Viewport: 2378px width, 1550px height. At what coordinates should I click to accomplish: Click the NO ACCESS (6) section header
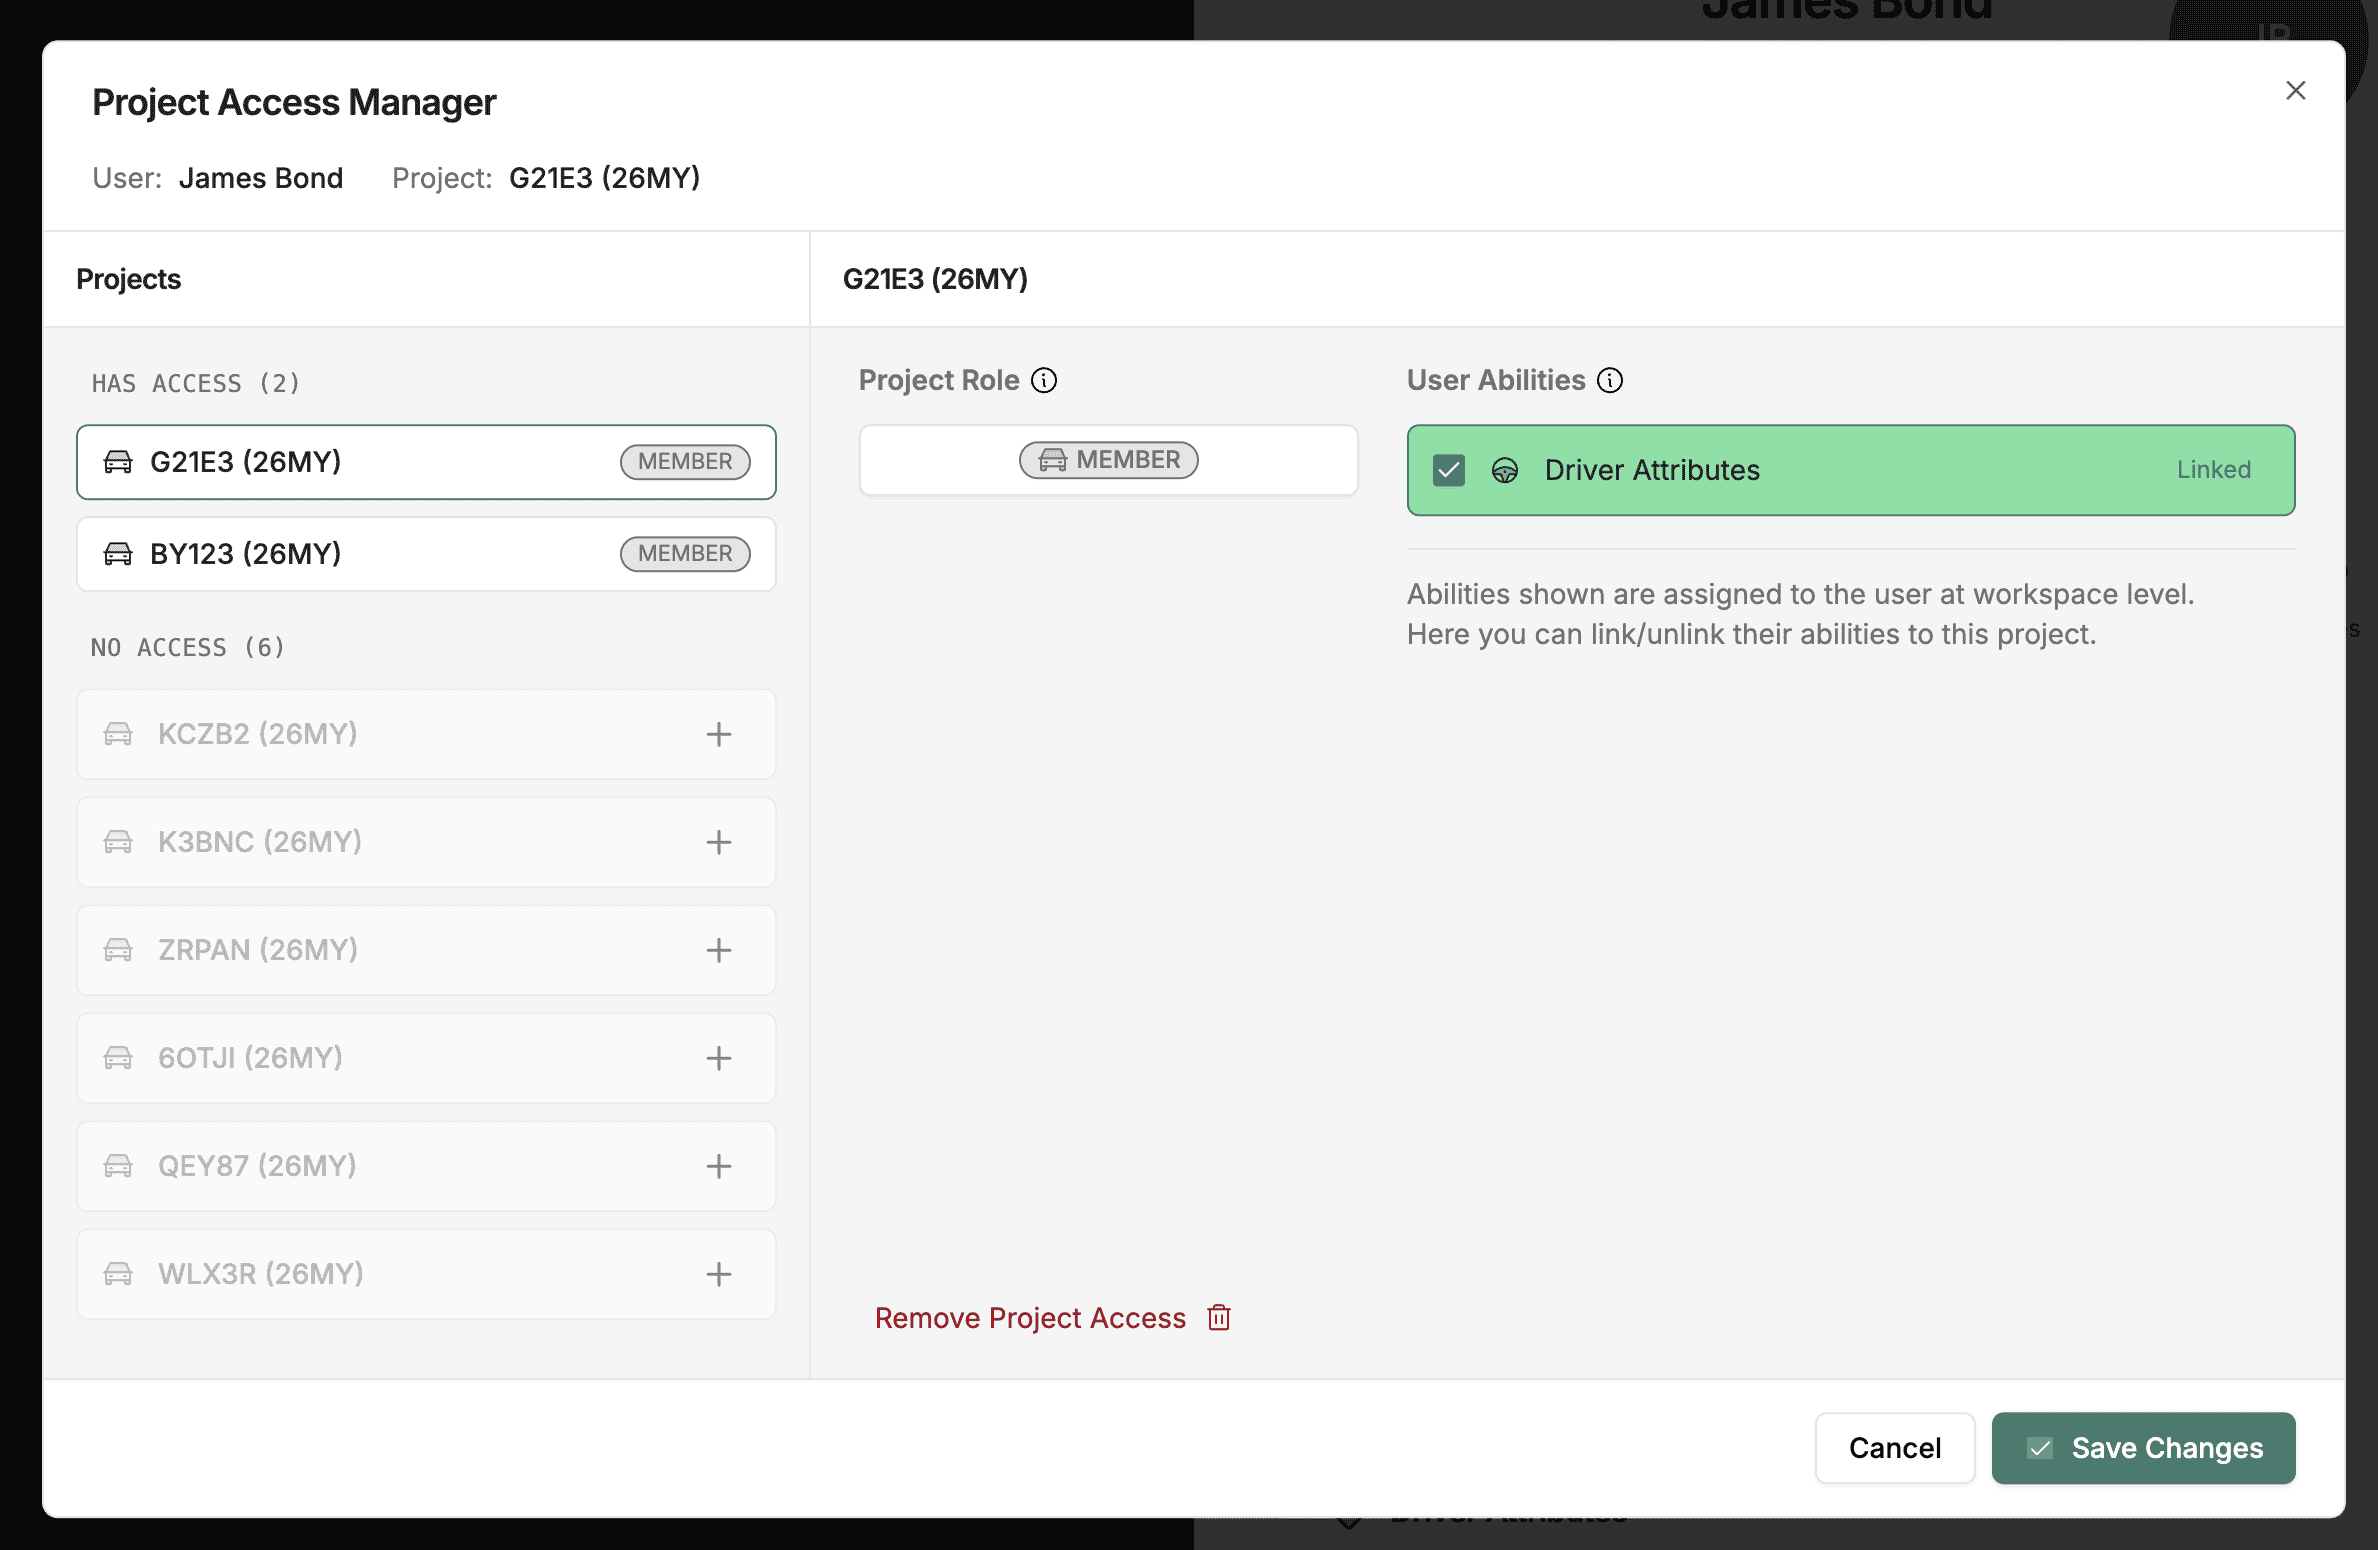pos(188,648)
